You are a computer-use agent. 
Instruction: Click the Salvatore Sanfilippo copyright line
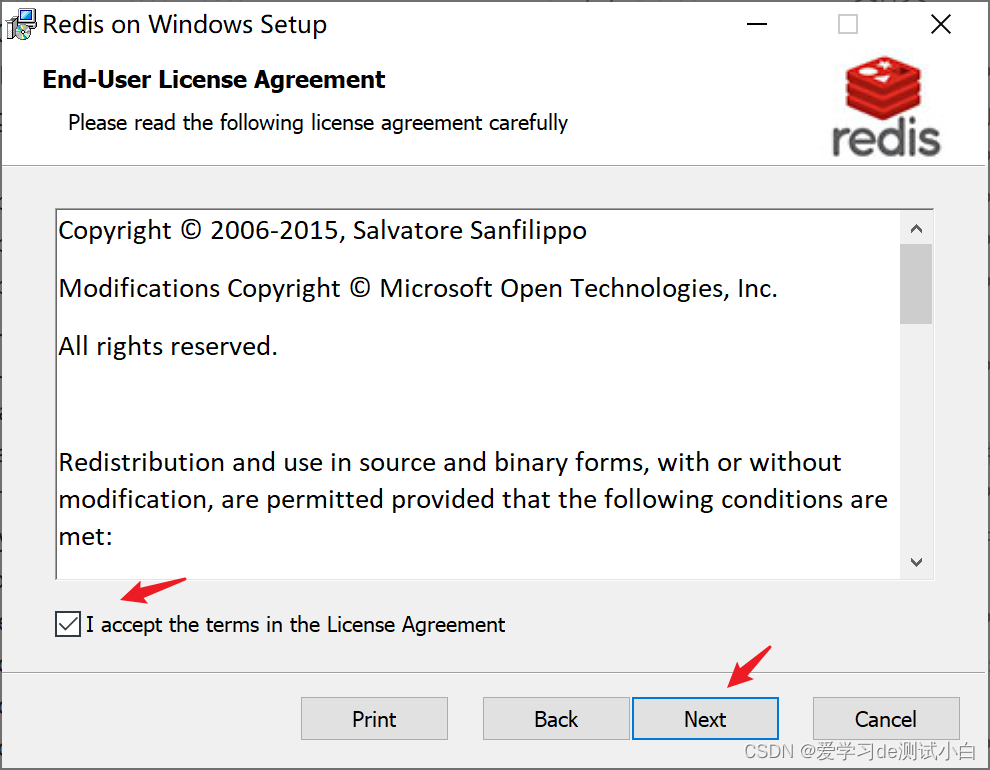click(x=323, y=230)
